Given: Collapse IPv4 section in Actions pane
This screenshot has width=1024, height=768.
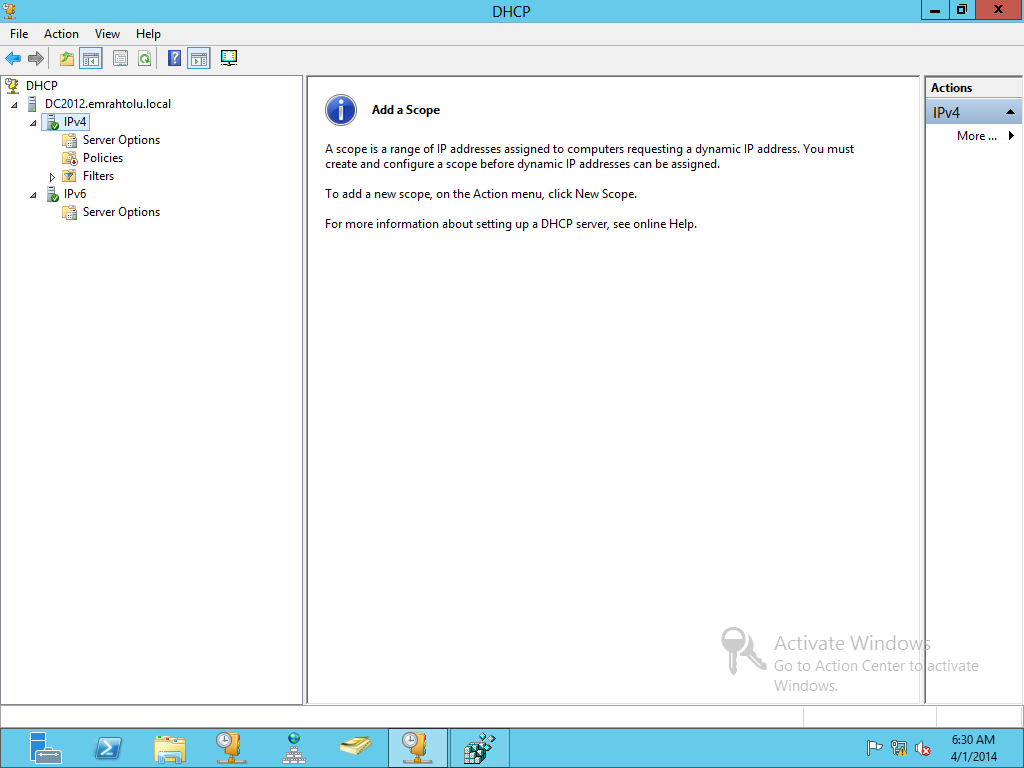Looking at the screenshot, I should 1010,112.
